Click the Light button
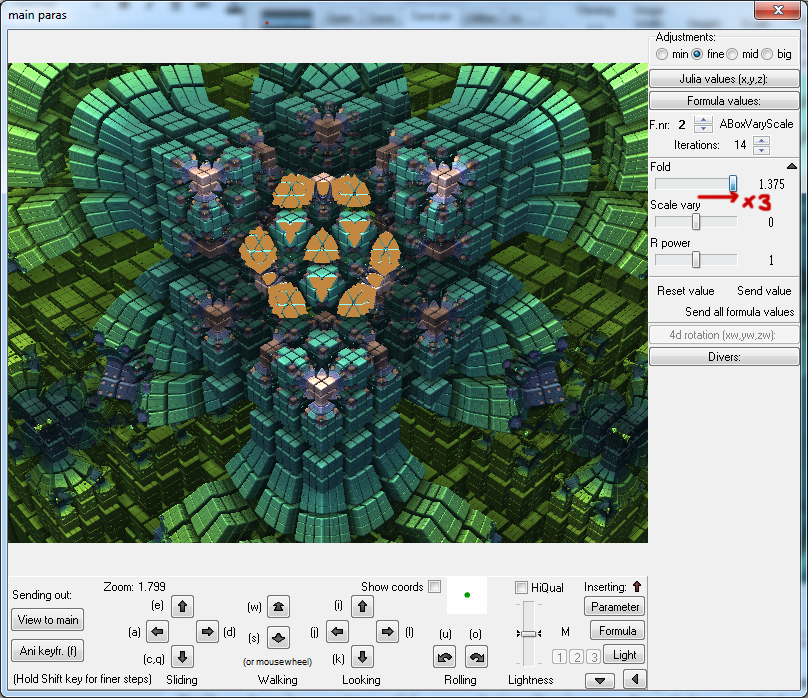The width and height of the screenshot is (808, 698). tap(623, 654)
